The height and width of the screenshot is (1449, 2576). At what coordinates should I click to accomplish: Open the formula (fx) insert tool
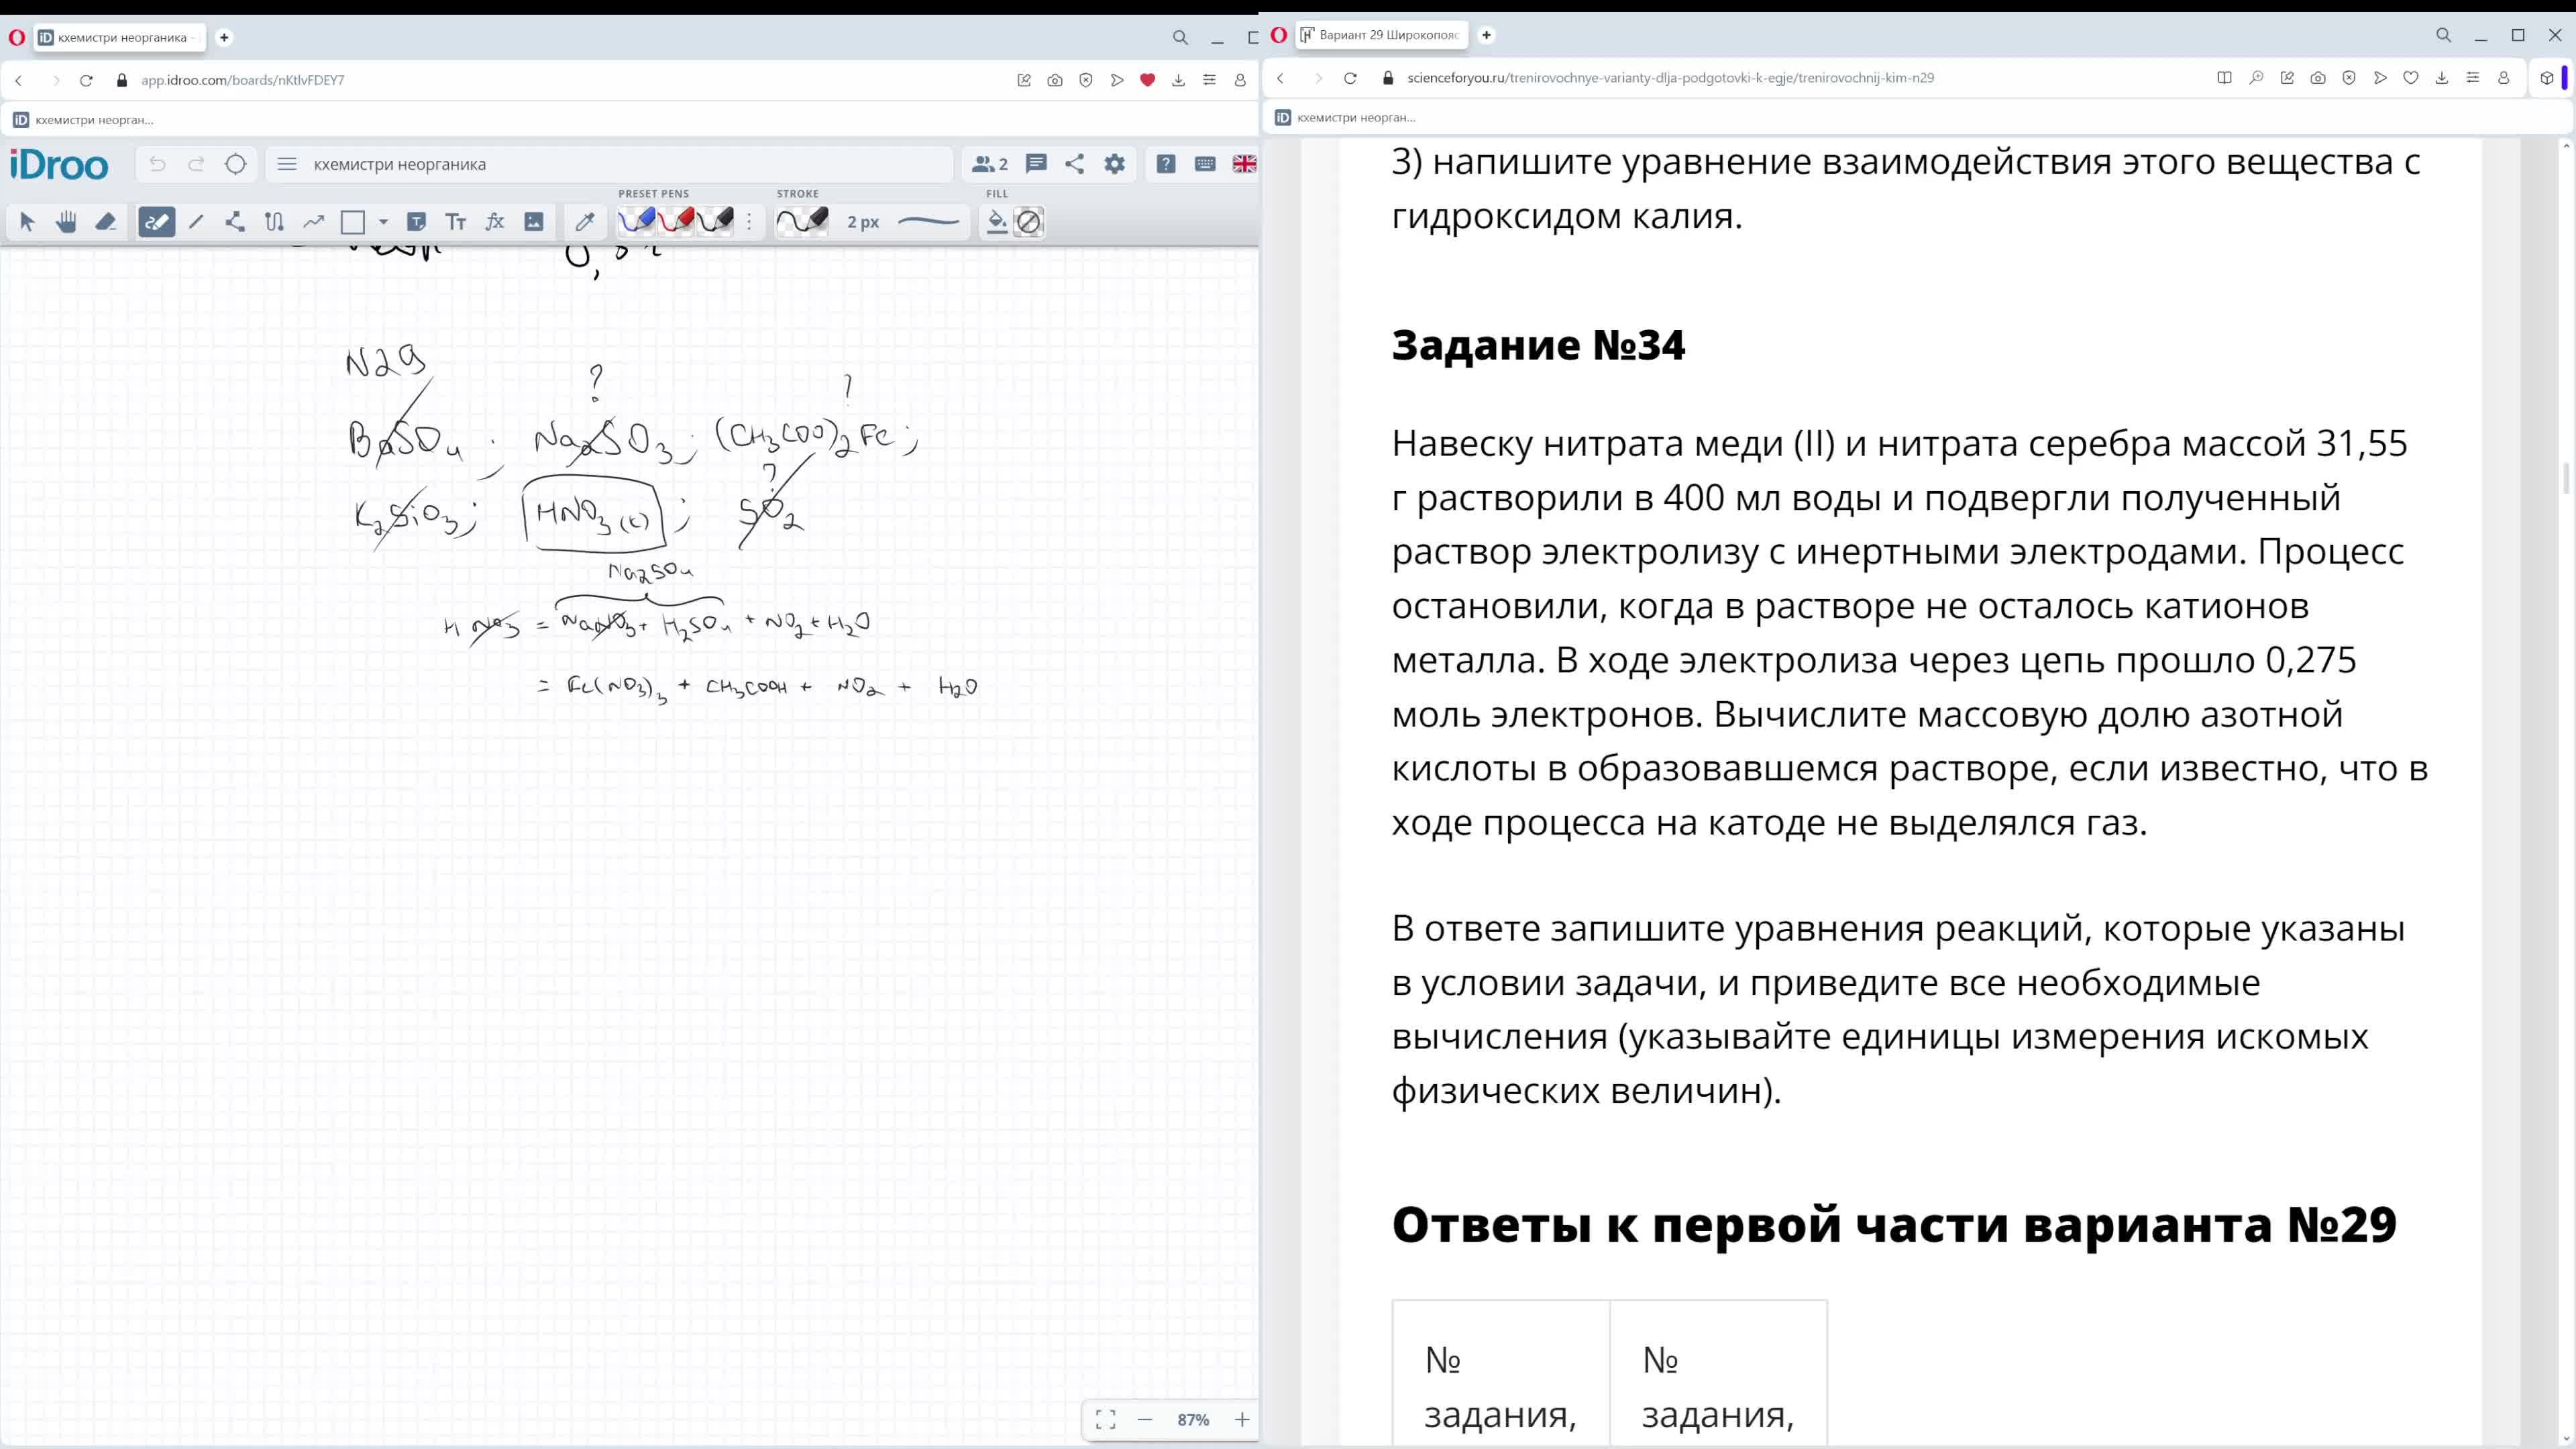click(x=495, y=222)
